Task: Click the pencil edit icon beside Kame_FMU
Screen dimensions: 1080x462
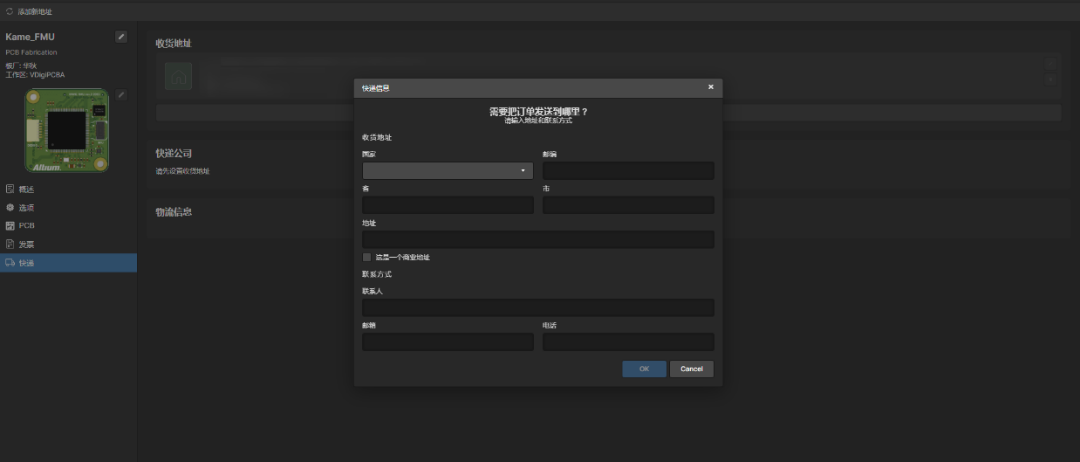Action: 121,37
